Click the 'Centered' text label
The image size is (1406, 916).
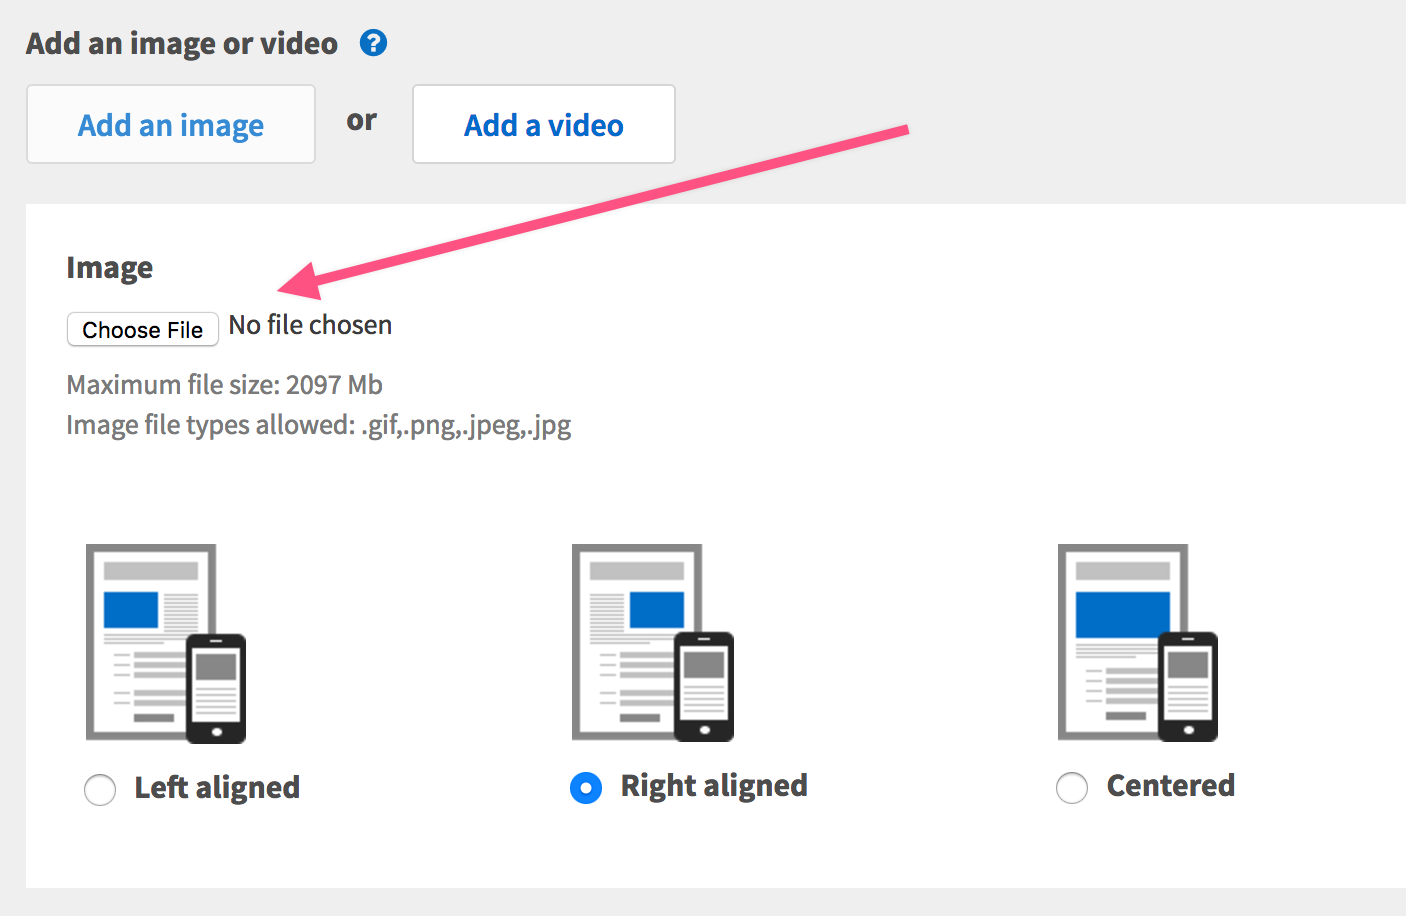(1170, 786)
